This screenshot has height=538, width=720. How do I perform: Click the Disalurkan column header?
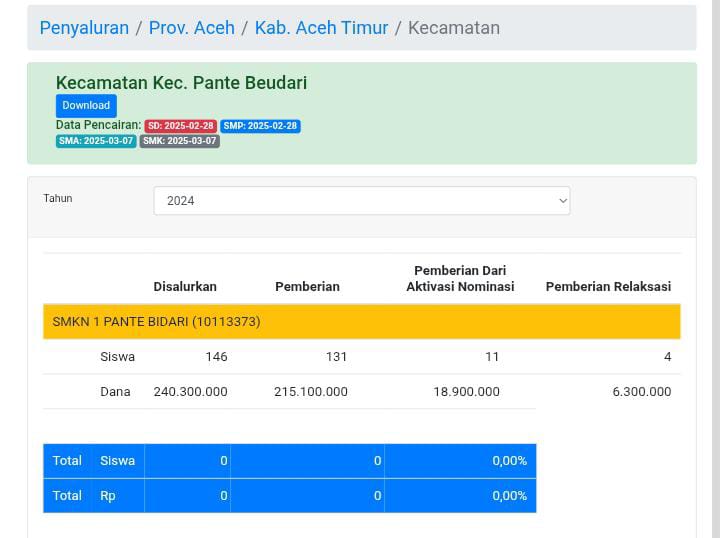pyautogui.click(x=185, y=286)
